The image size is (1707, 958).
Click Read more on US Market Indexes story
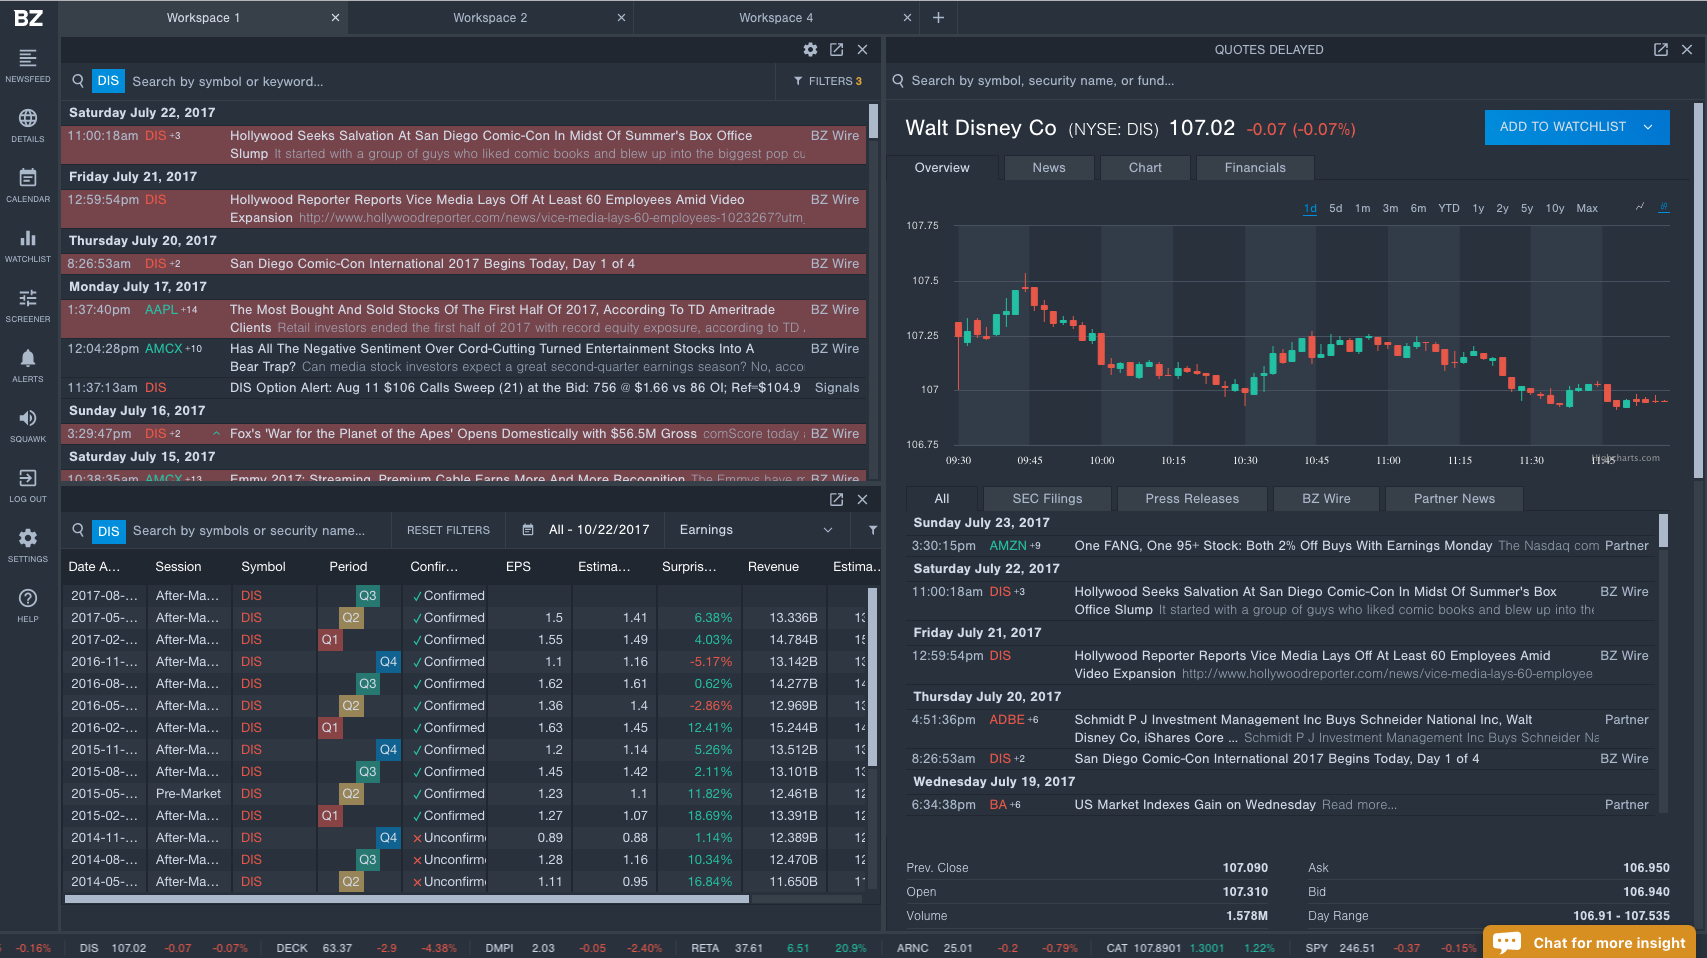(1359, 805)
